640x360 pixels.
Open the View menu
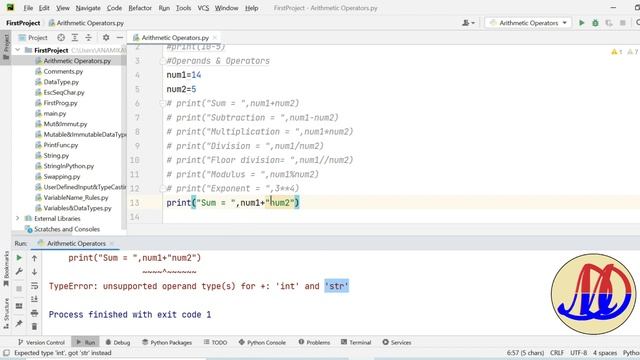click(63, 8)
